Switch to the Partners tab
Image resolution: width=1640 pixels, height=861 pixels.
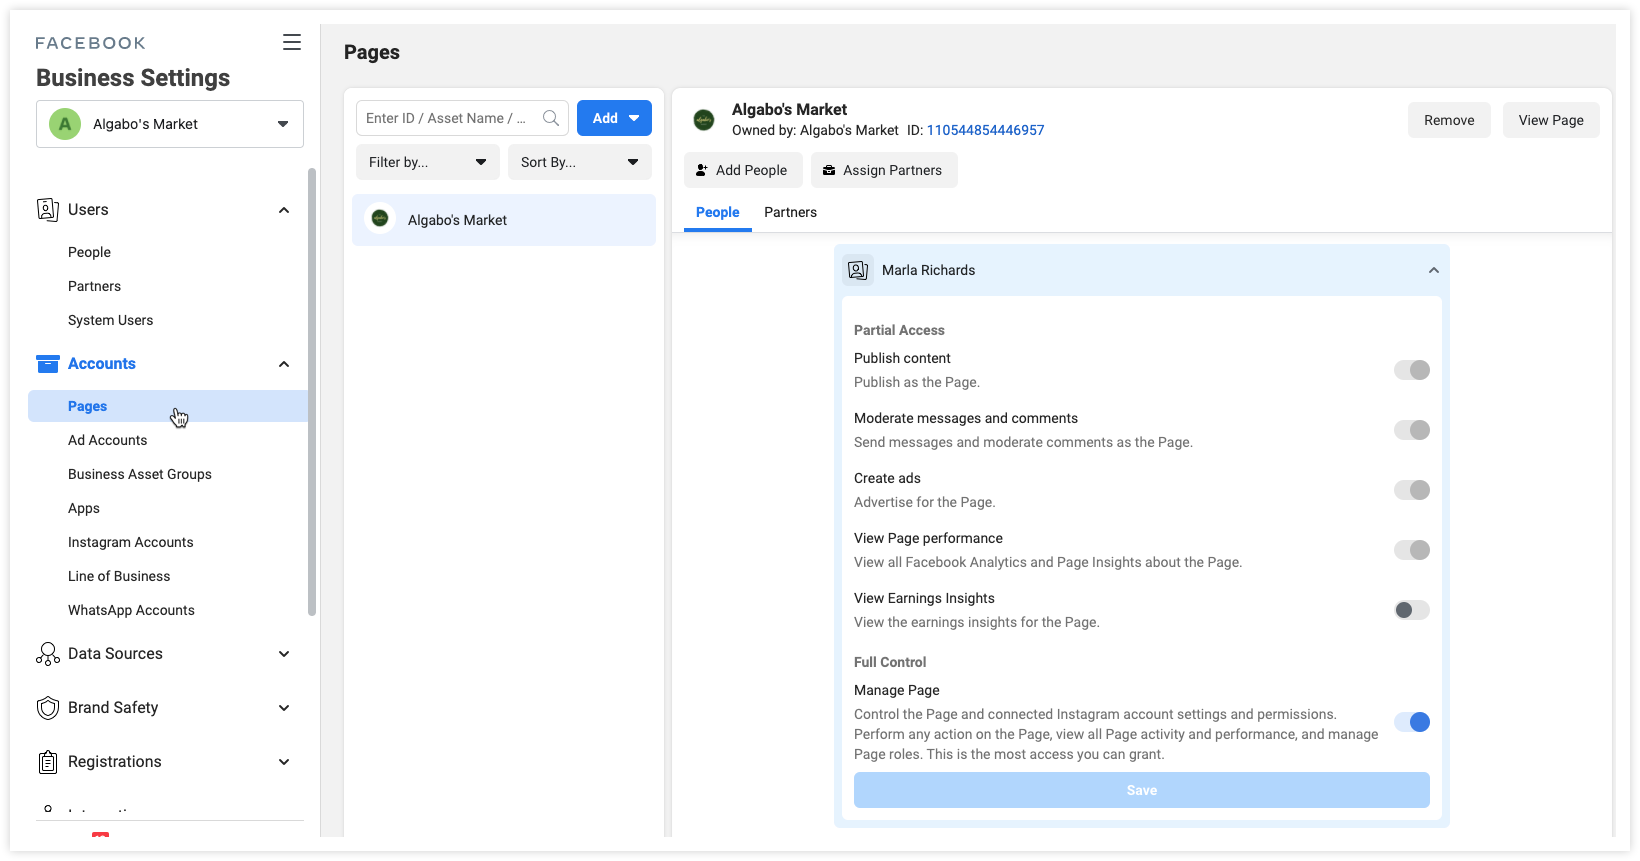790,212
